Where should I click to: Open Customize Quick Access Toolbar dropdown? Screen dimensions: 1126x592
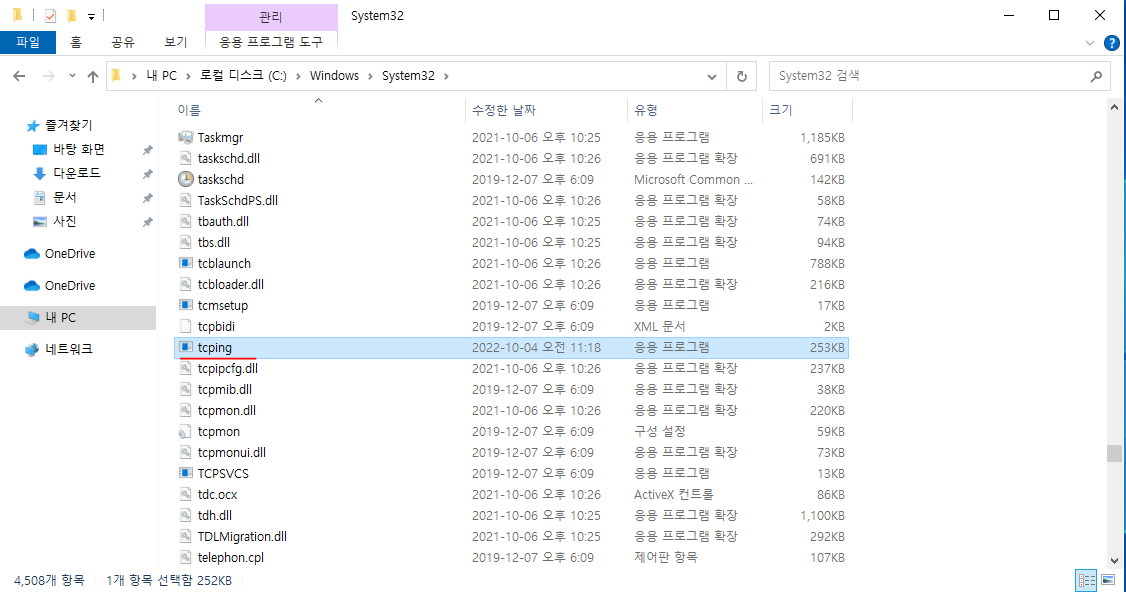point(91,16)
